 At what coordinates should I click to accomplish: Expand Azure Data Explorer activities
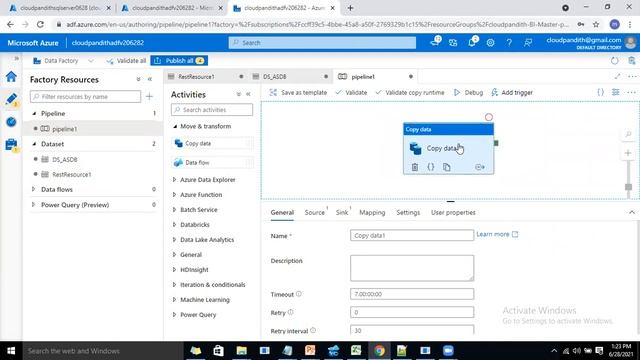(174, 180)
